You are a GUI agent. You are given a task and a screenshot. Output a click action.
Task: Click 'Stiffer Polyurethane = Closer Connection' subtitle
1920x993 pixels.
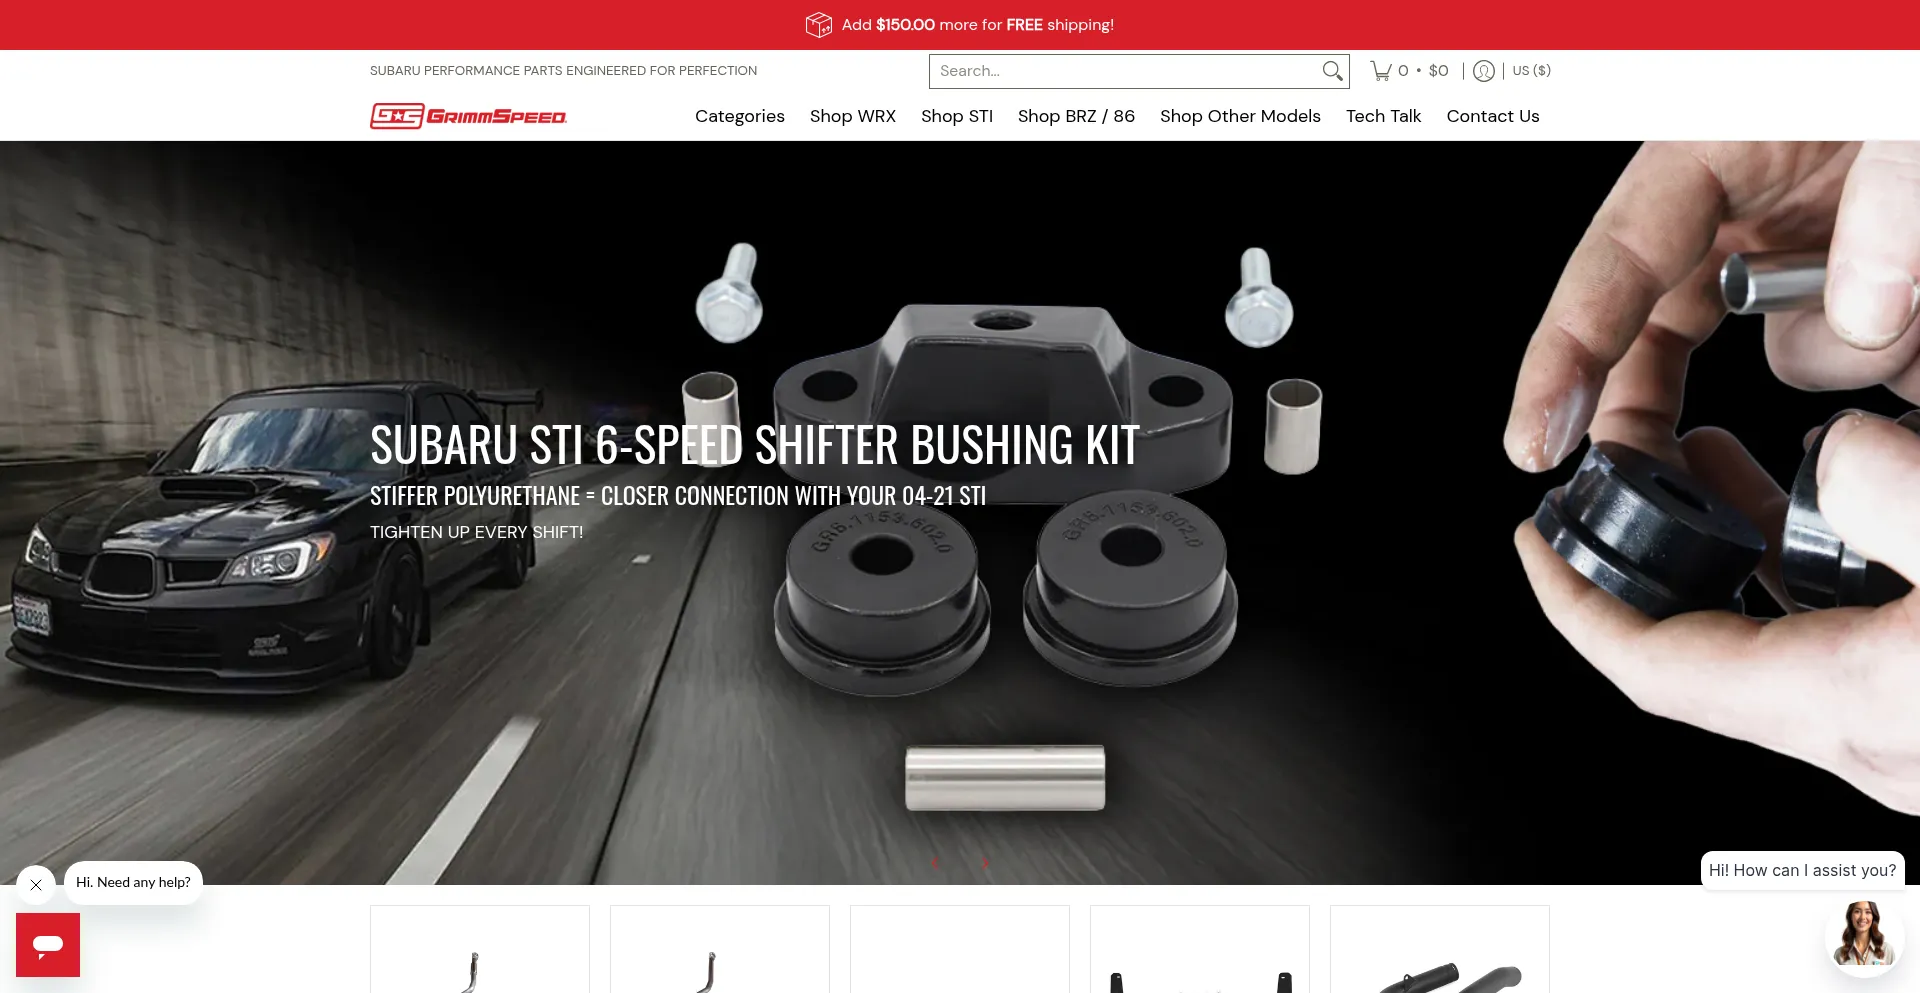(678, 496)
